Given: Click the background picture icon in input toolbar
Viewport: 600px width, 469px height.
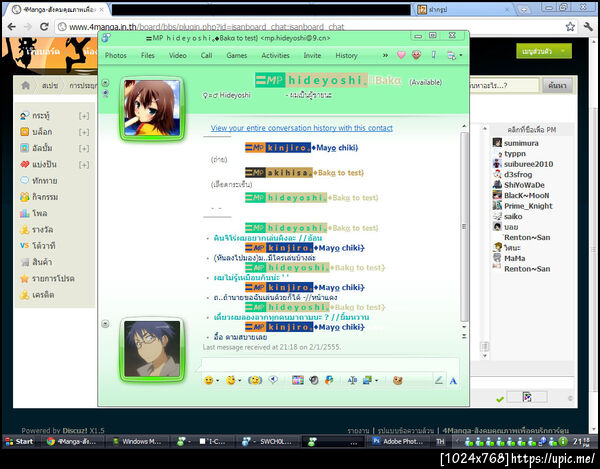Looking at the screenshot, I should click(367, 380).
